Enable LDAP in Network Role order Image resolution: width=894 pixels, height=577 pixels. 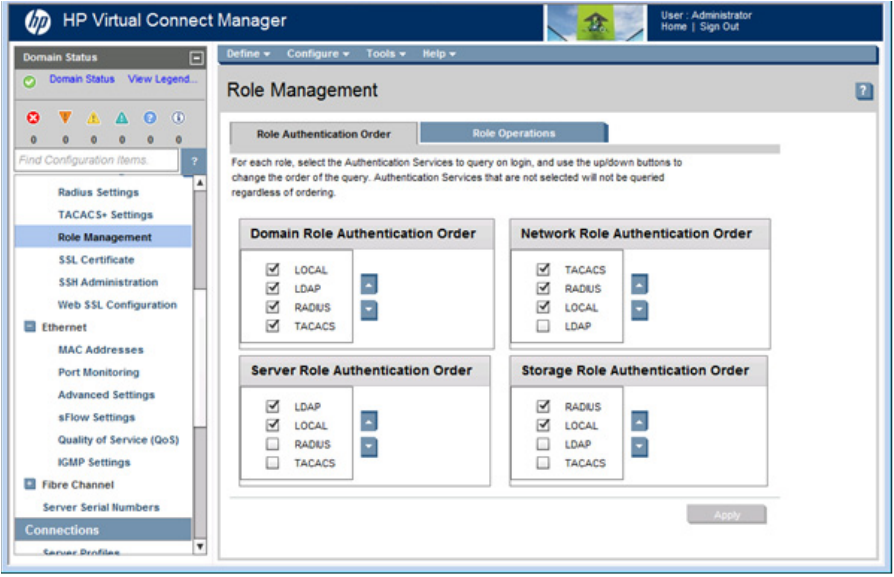tap(543, 326)
